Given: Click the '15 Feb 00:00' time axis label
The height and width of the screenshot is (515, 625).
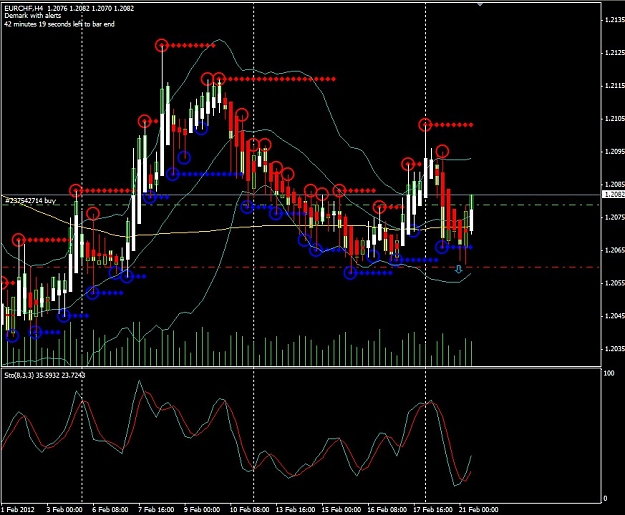Looking at the screenshot, I should point(341,510).
